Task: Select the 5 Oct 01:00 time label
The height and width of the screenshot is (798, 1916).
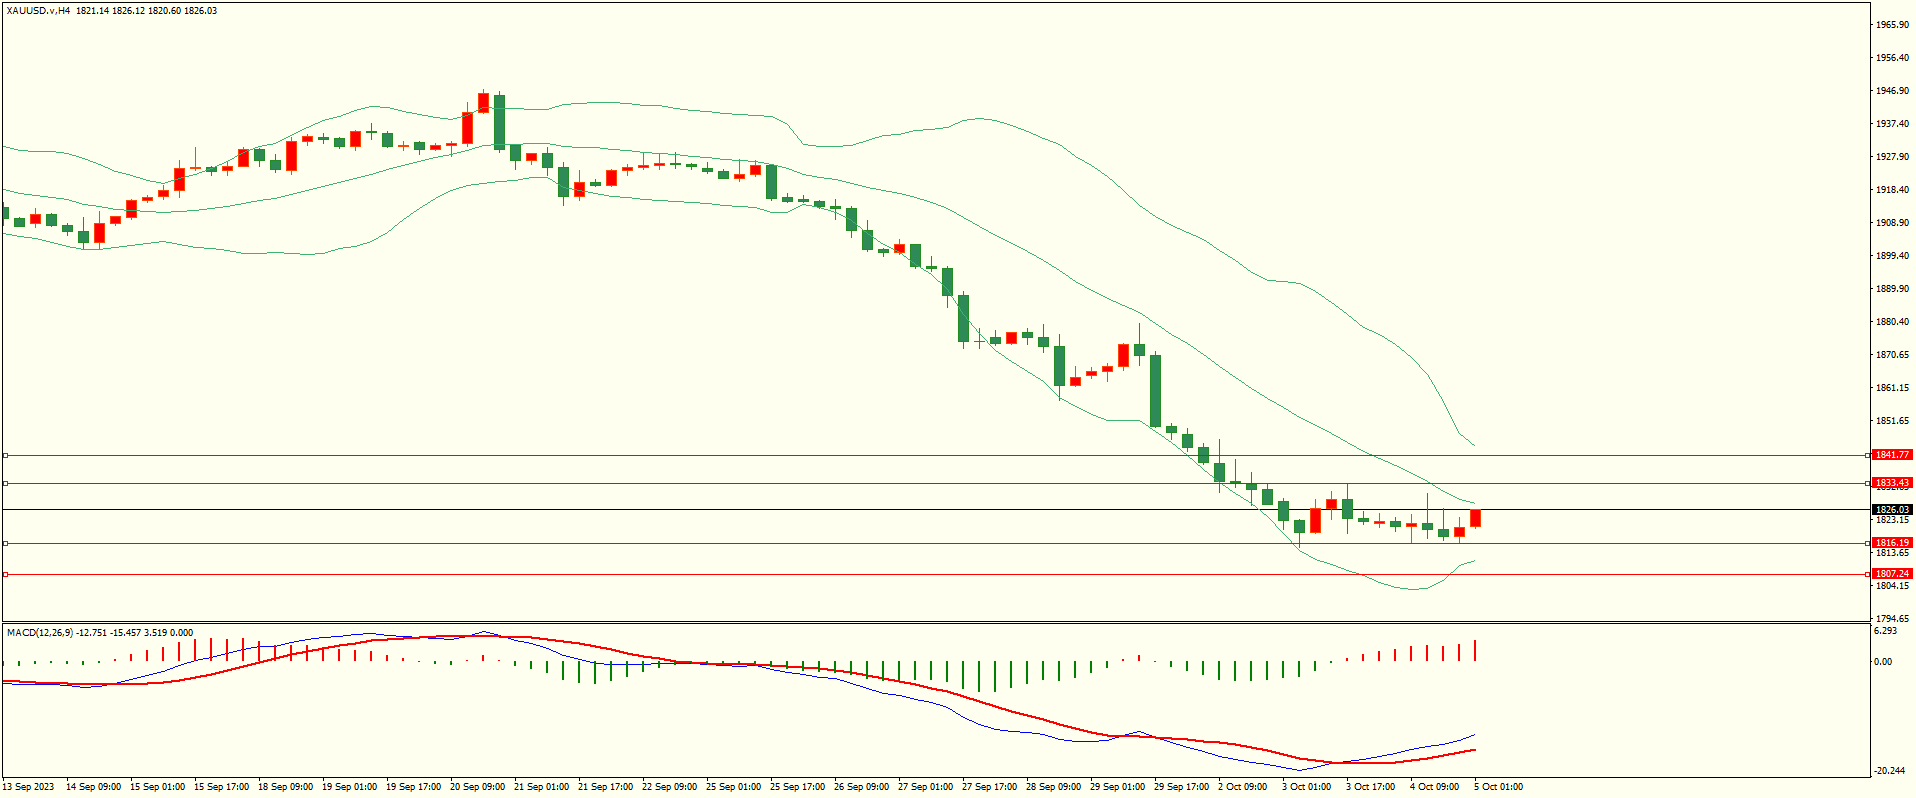Action: [x=1498, y=787]
